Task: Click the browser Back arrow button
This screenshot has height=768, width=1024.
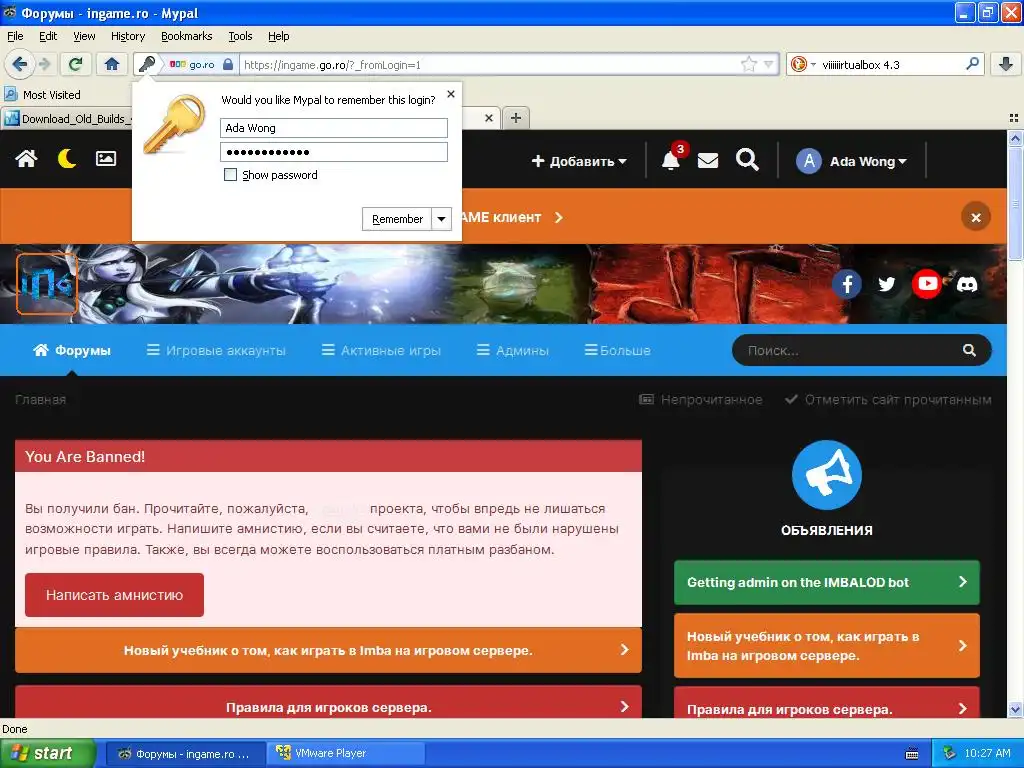Action: [19, 64]
